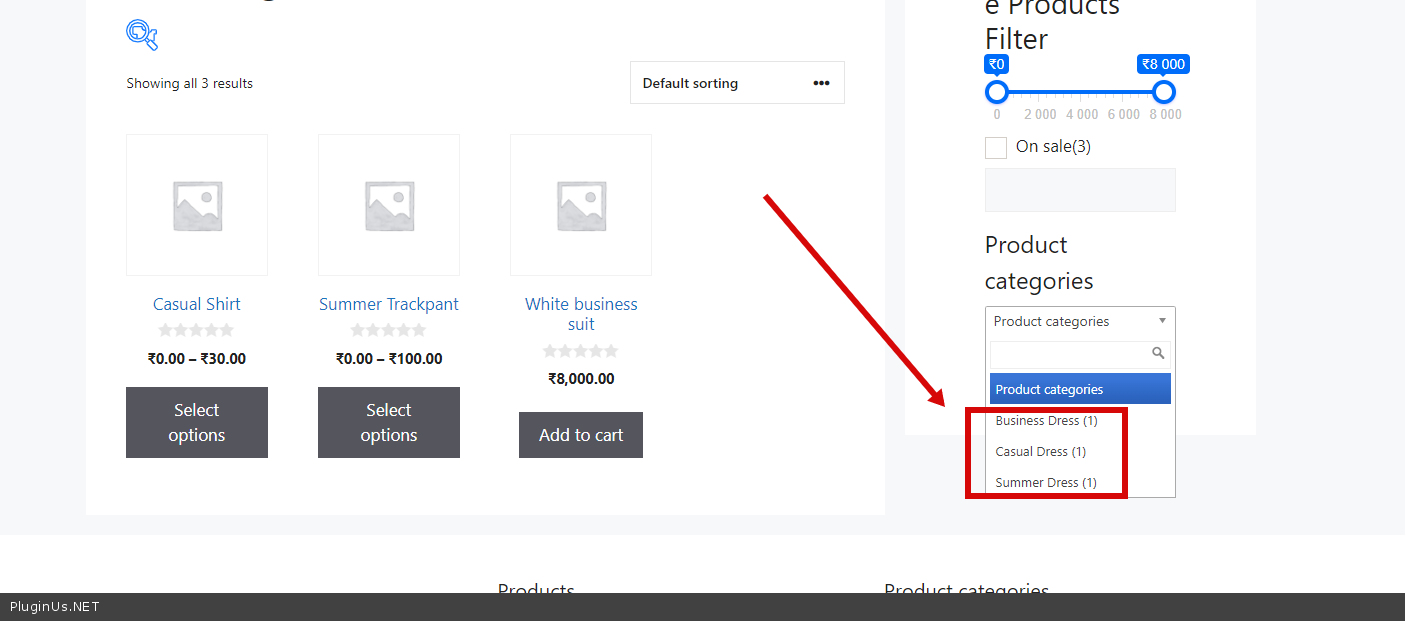Select Business Dress (1) category option
The width and height of the screenshot is (1405, 621).
tap(1046, 421)
